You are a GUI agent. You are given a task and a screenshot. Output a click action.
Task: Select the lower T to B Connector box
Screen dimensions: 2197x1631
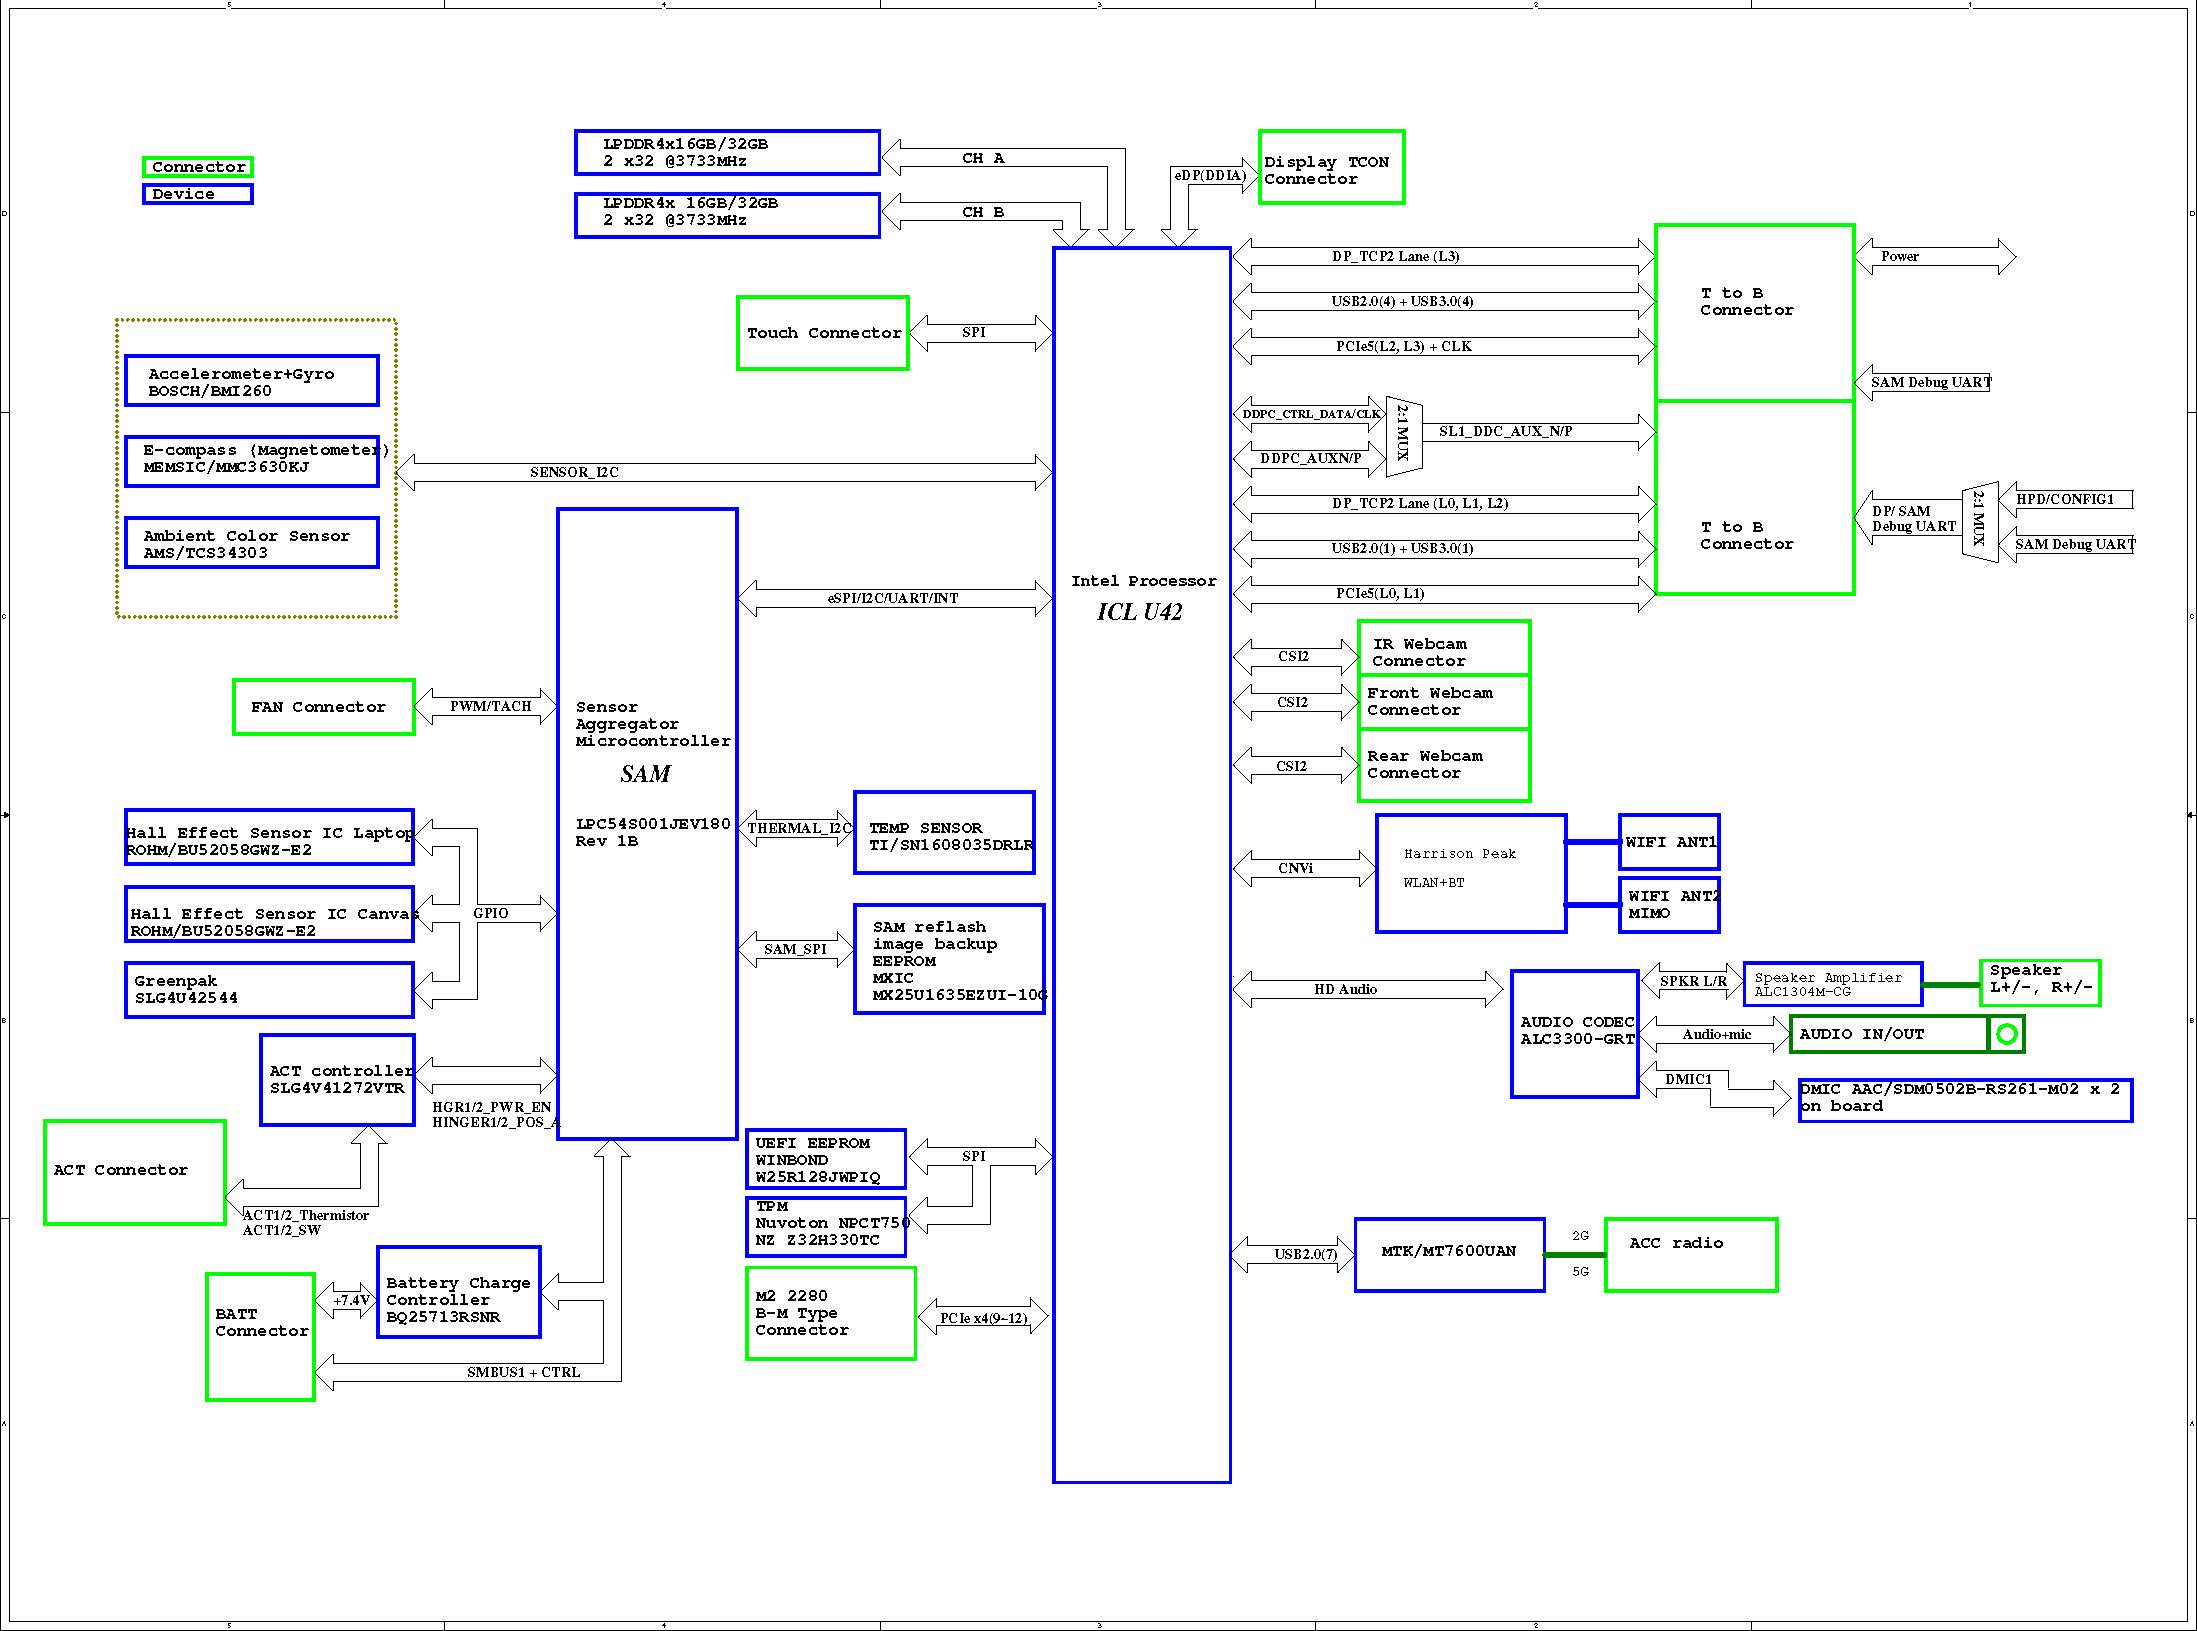(1755, 498)
